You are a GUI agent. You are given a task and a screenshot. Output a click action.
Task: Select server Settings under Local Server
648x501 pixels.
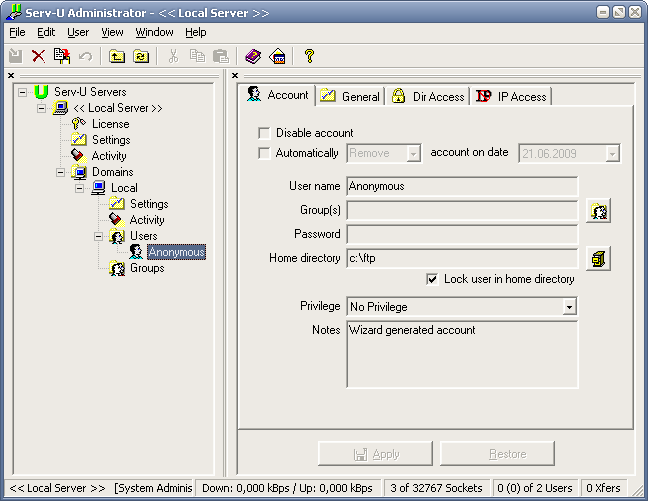(x=111, y=140)
